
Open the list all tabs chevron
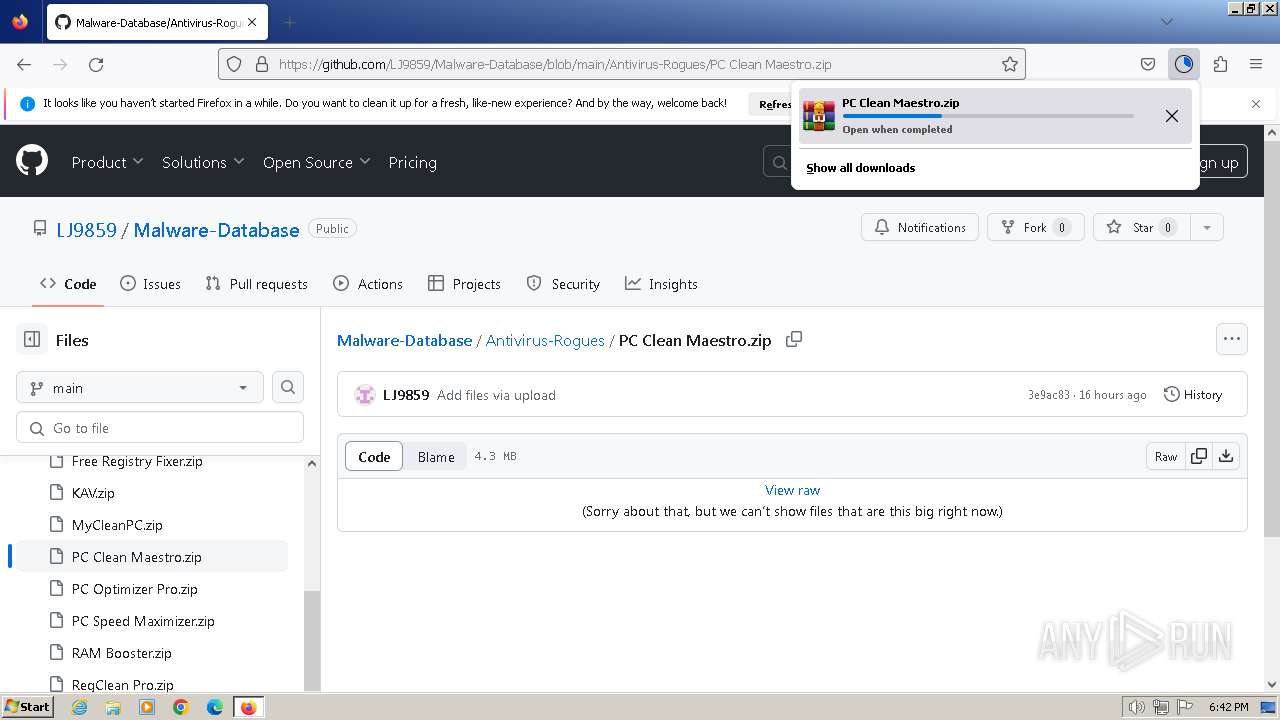pyautogui.click(x=1166, y=22)
